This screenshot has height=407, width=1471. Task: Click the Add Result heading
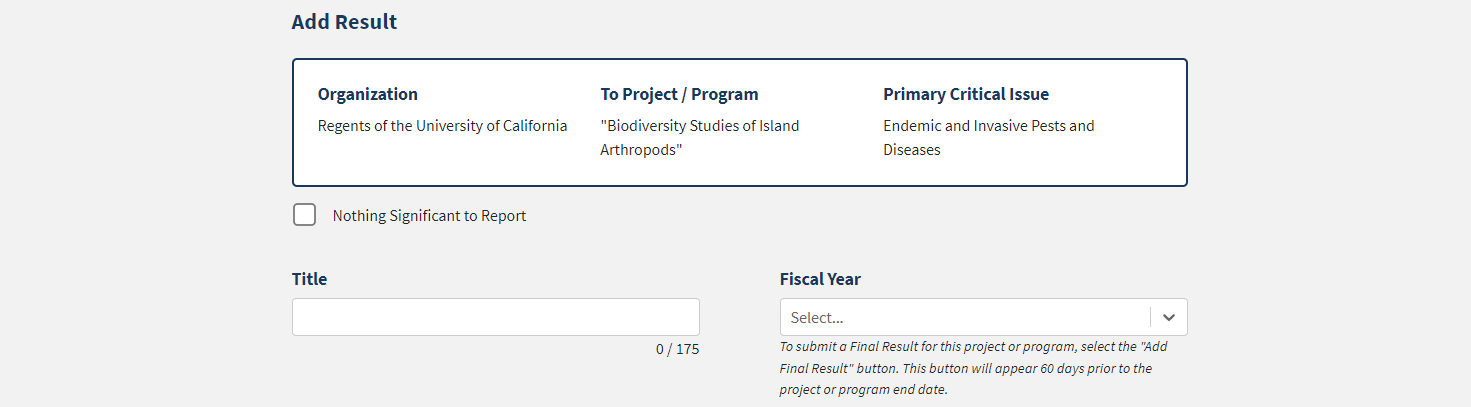[x=344, y=22]
